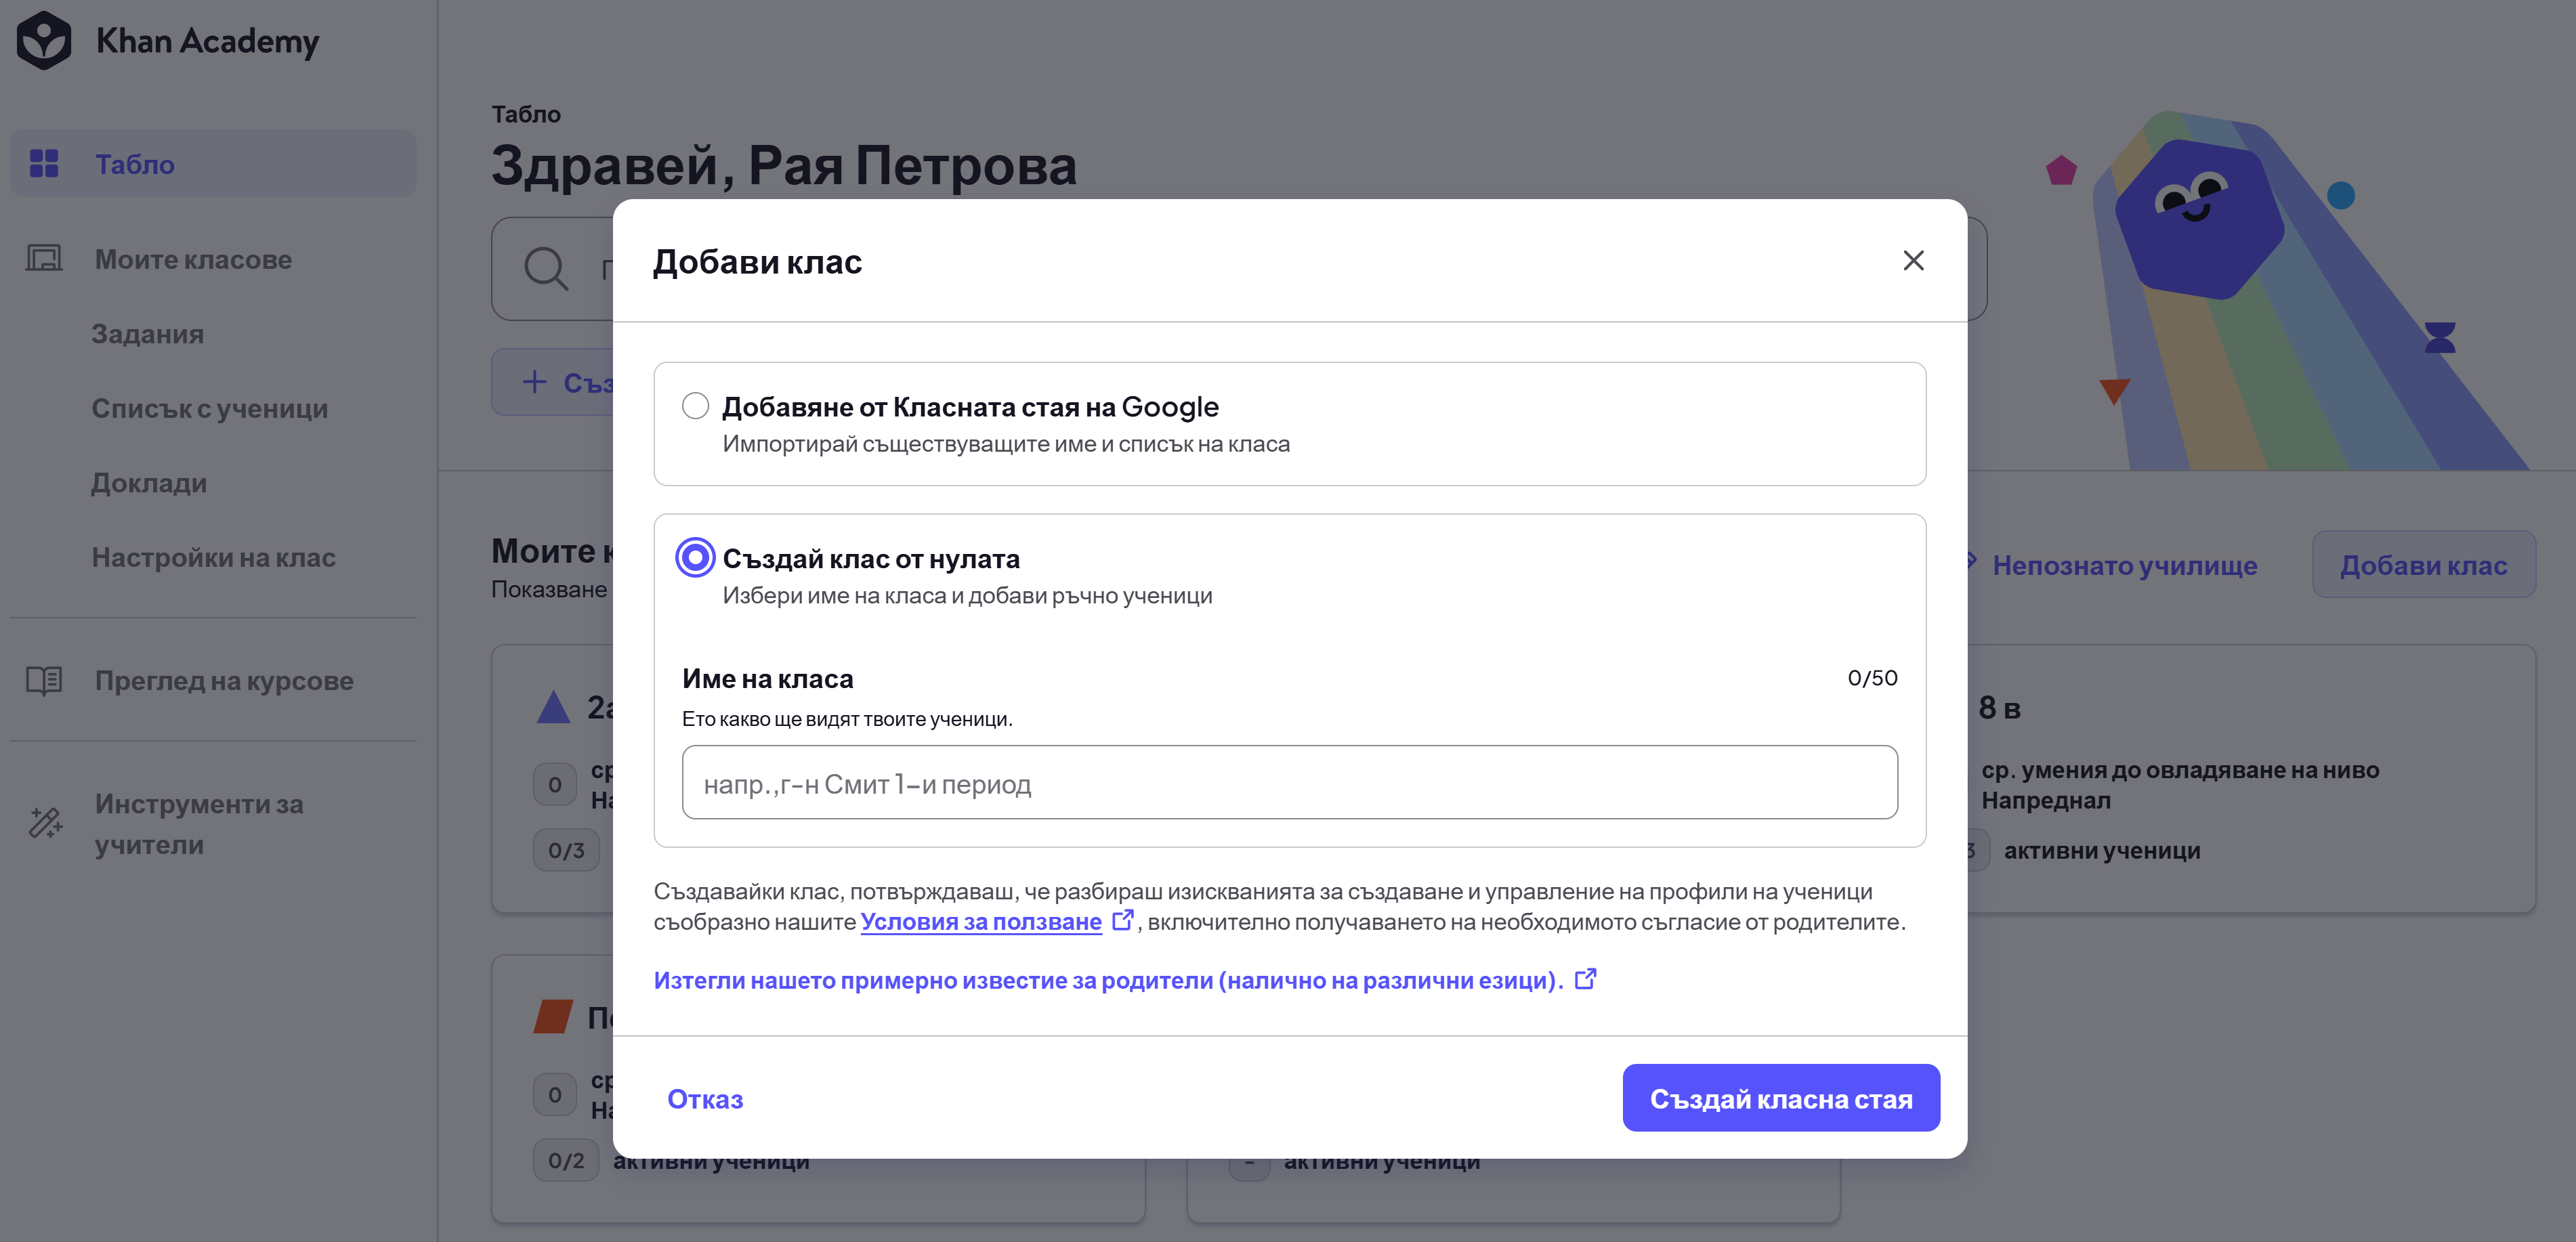Click the Ето какво ще видят твоите ученици hint
This screenshot has height=1242, width=2576.
click(x=847, y=719)
